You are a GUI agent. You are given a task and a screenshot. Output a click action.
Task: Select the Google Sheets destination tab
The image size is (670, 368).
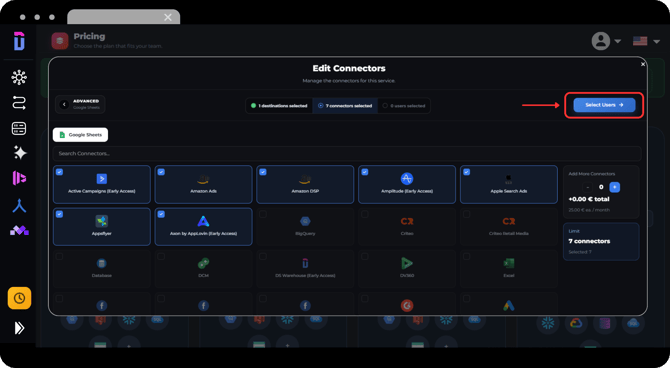(x=80, y=135)
